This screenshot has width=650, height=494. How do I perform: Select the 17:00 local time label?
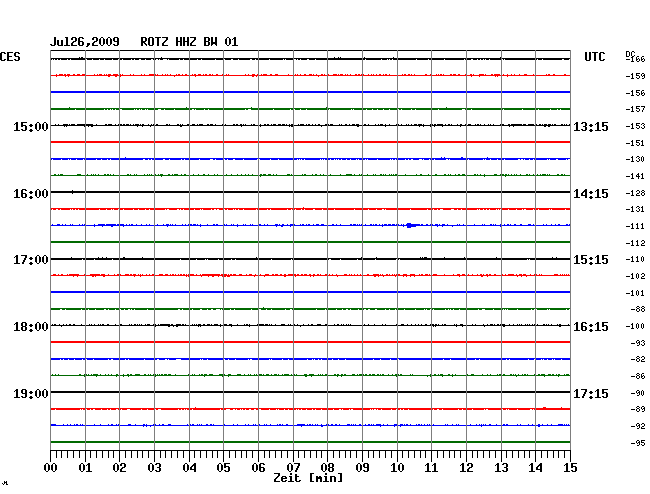31,260
